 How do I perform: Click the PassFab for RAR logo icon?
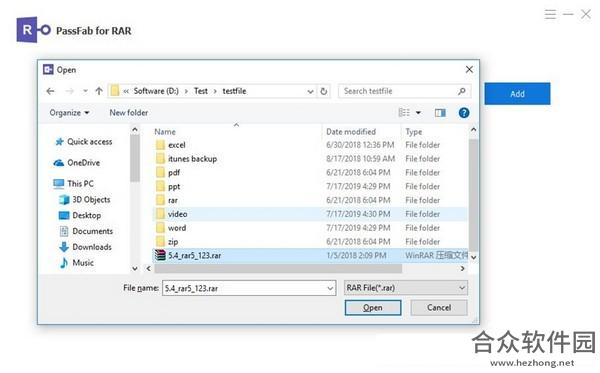(34, 30)
